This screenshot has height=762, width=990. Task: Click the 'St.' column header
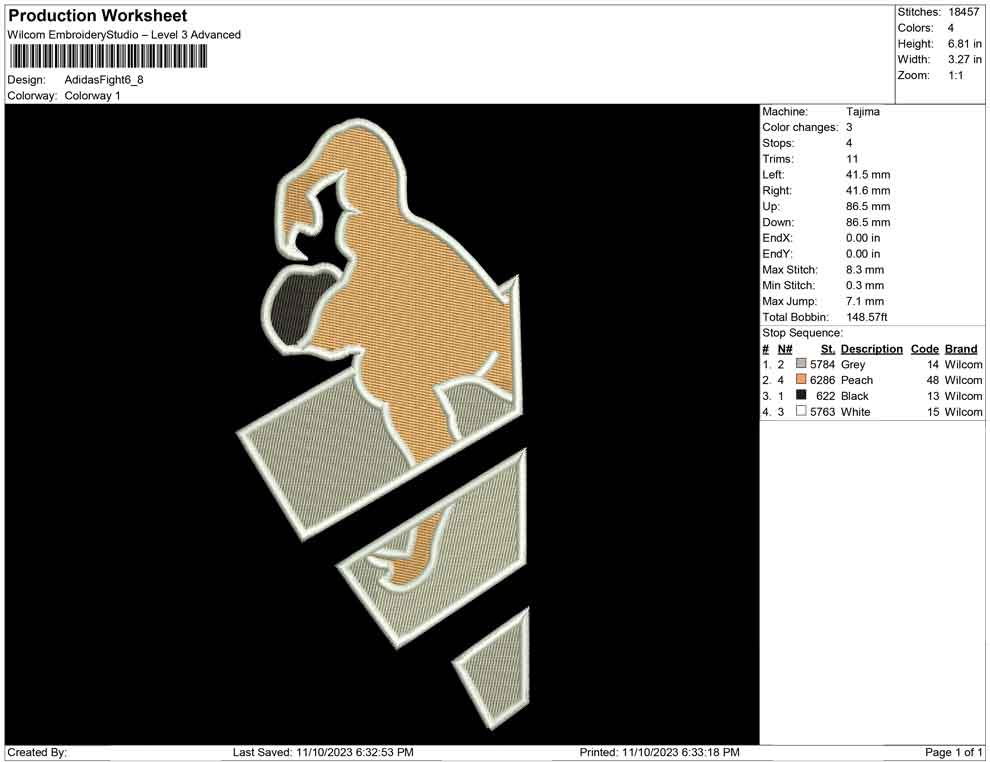click(x=828, y=349)
